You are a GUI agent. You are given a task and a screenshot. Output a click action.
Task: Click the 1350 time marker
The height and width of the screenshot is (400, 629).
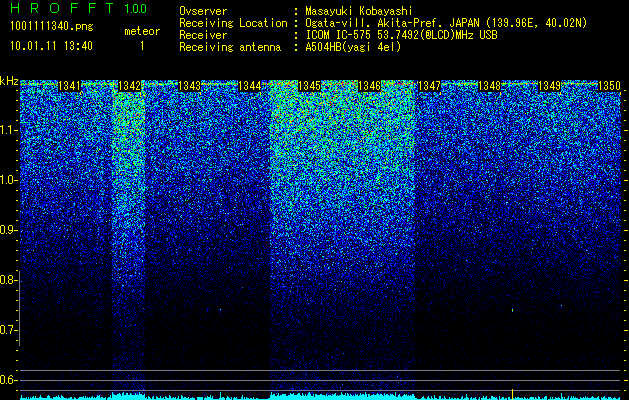[609, 86]
